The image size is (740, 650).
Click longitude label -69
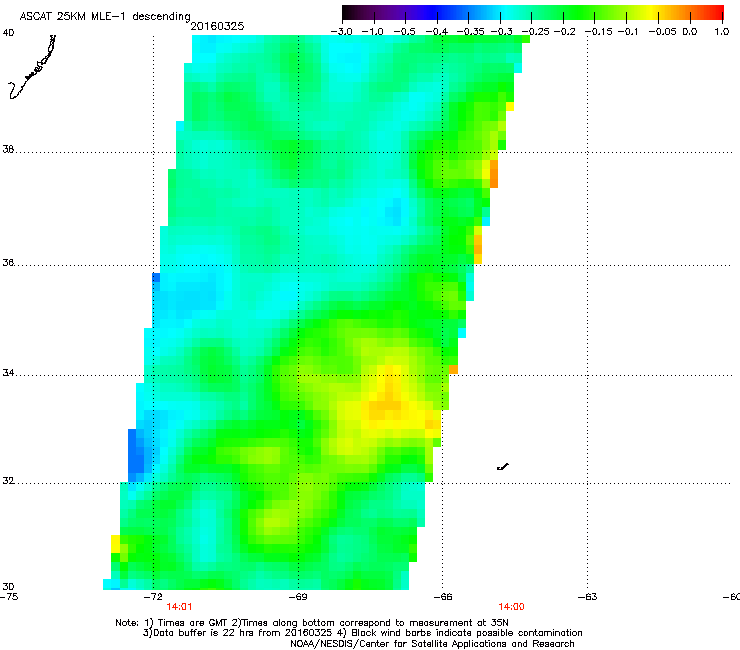(298, 597)
